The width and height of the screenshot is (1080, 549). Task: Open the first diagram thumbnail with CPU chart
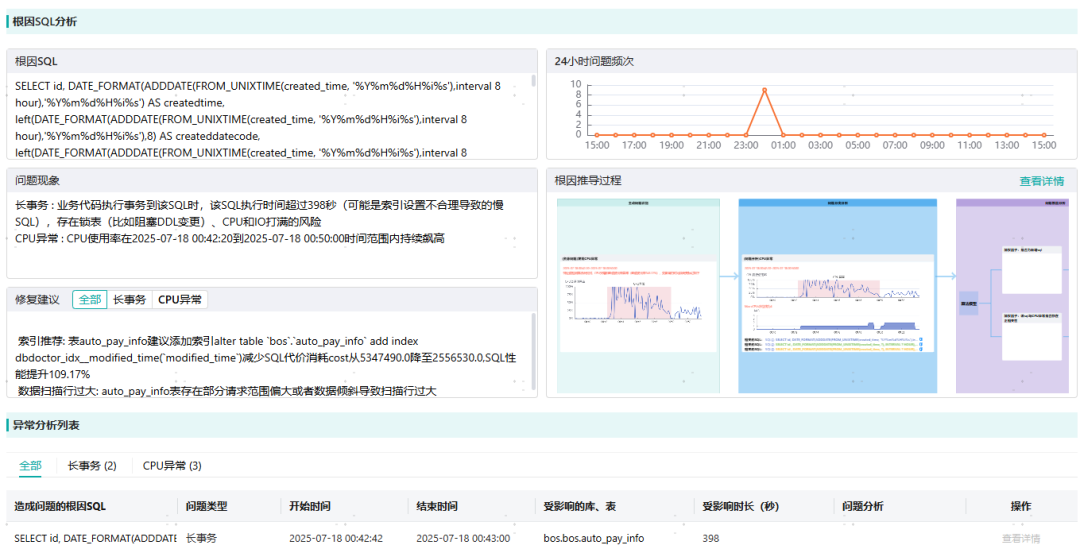pyautogui.click(x=638, y=296)
